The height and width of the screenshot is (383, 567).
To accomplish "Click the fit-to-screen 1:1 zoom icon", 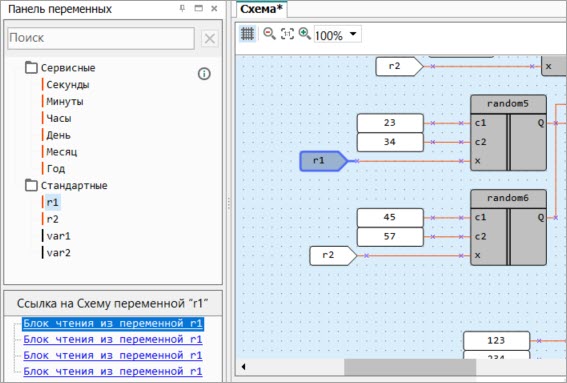I will (x=287, y=34).
